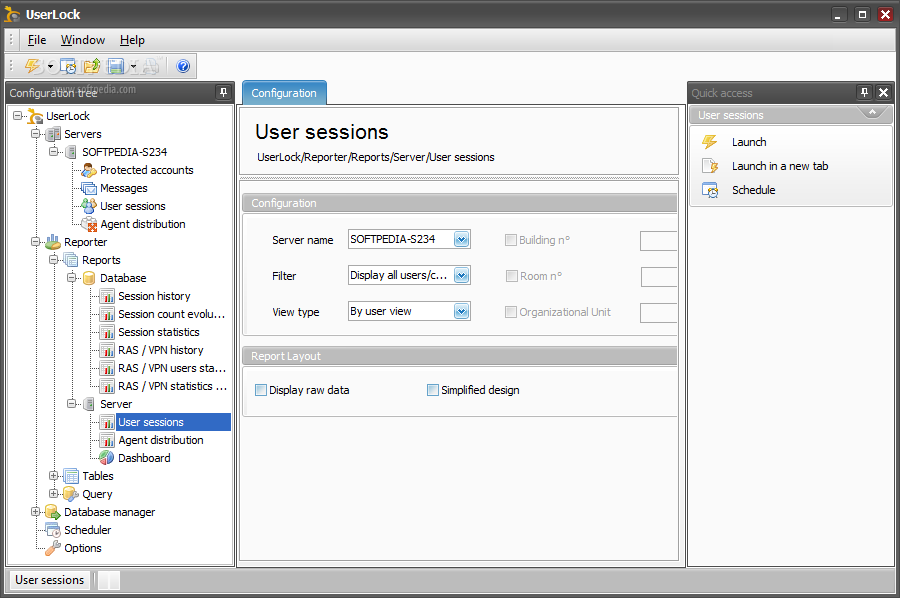Open the File menu
The width and height of the screenshot is (900, 598).
pos(37,40)
